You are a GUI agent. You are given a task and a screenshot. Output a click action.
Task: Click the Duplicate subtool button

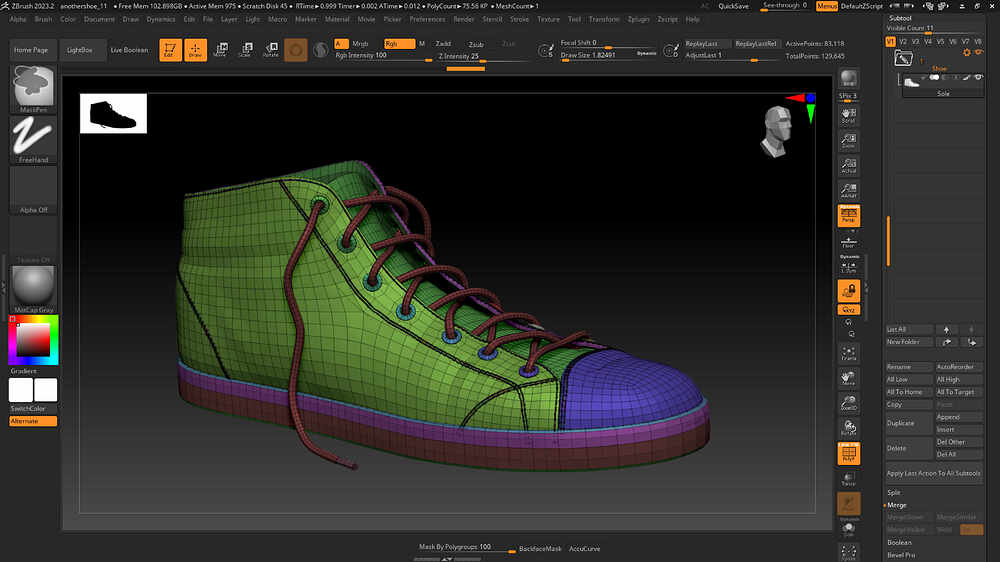pos(909,423)
